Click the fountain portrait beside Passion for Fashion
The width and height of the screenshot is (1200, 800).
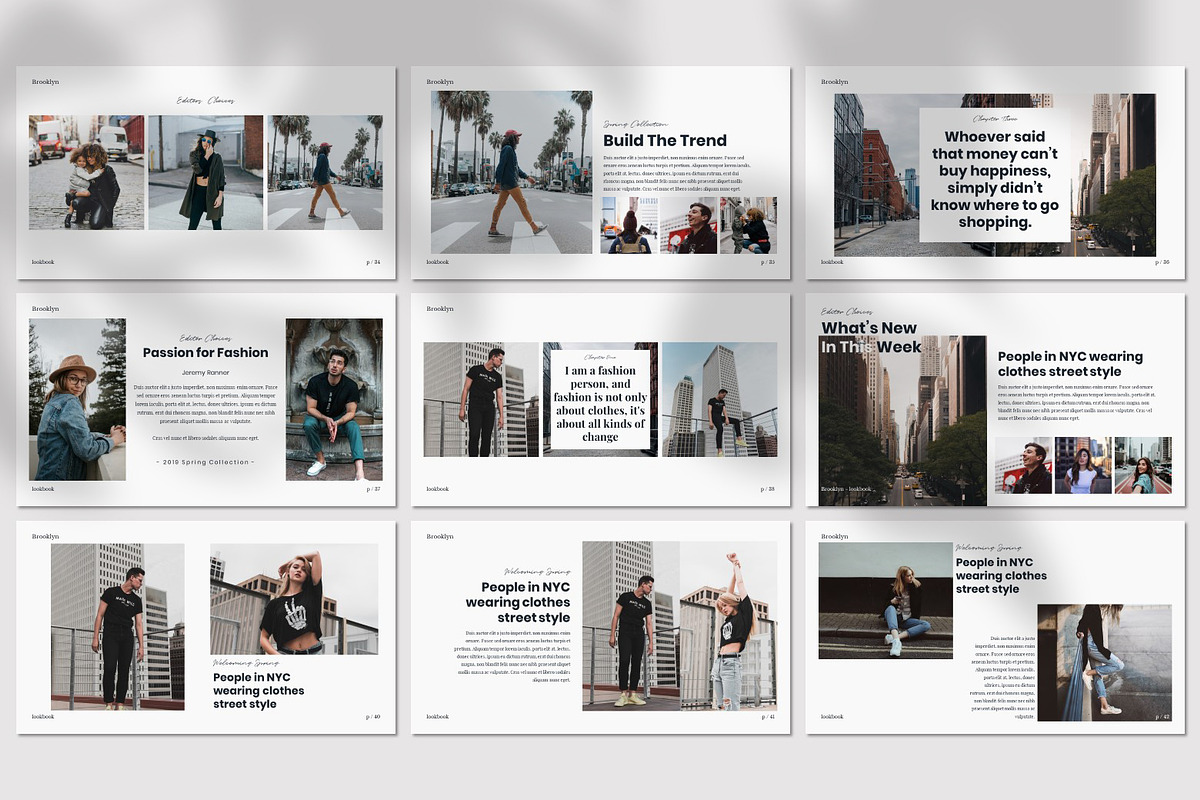pos(333,400)
